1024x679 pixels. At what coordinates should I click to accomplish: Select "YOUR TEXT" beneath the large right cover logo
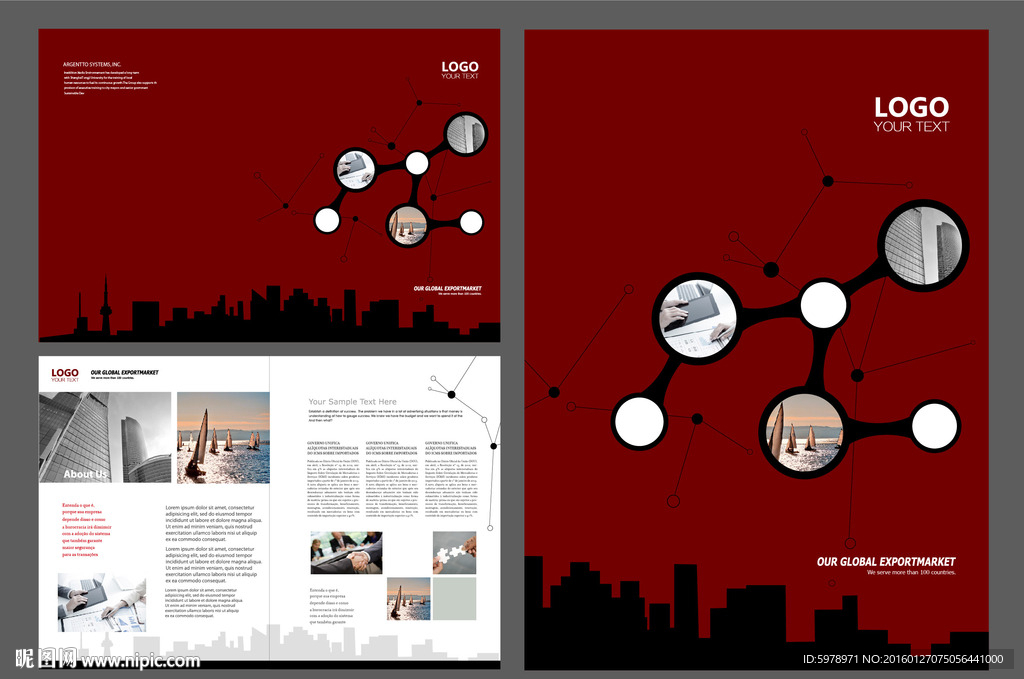911,127
